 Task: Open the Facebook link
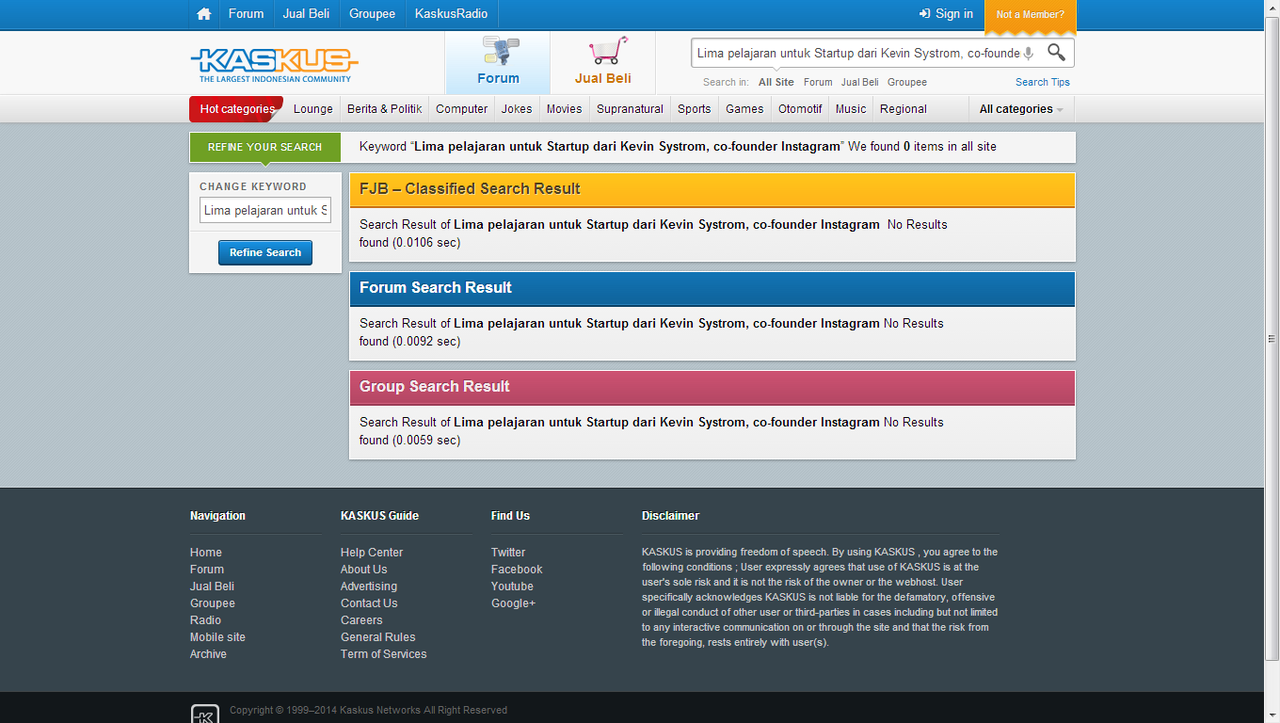coord(517,569)
